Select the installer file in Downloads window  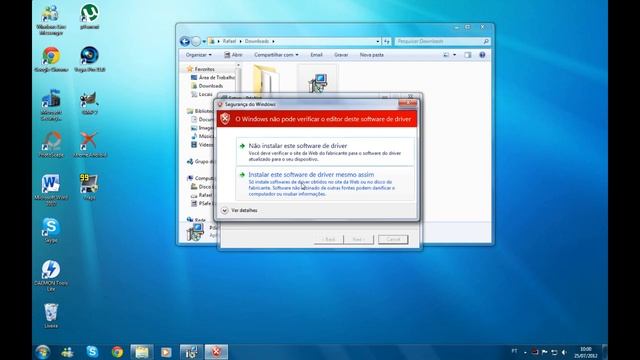coord(318,80)
